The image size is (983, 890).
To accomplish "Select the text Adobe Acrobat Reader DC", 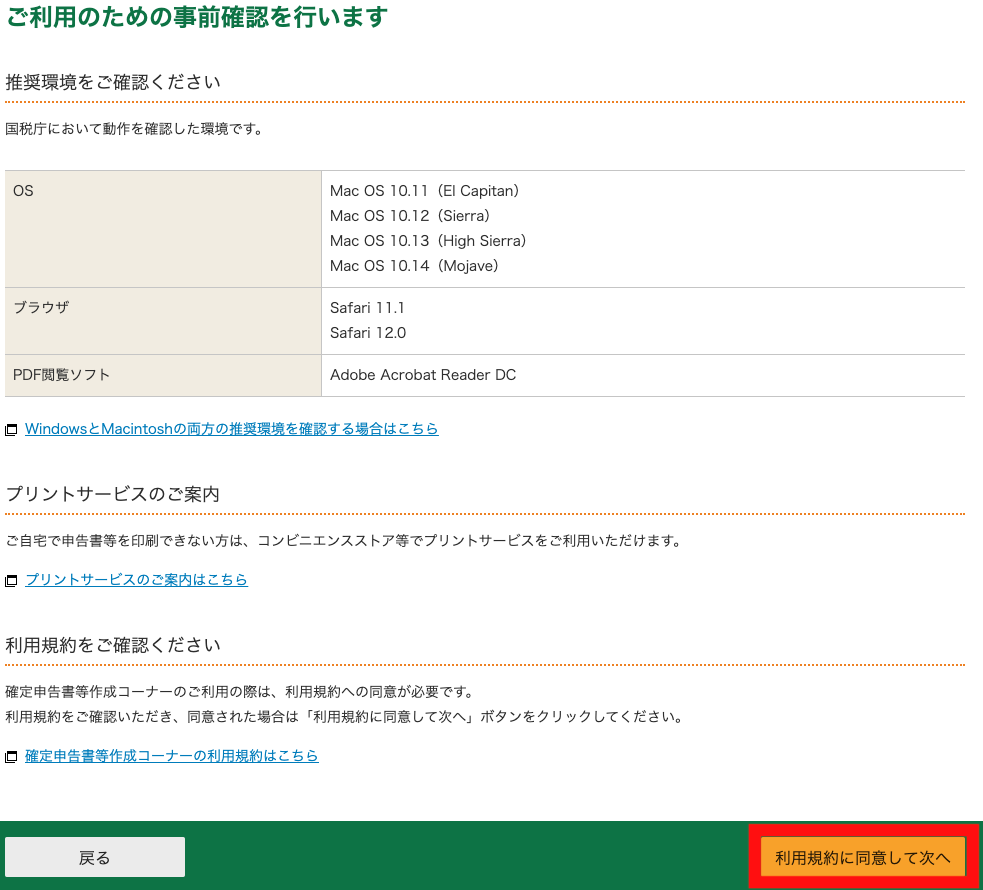I will [423, 375].
